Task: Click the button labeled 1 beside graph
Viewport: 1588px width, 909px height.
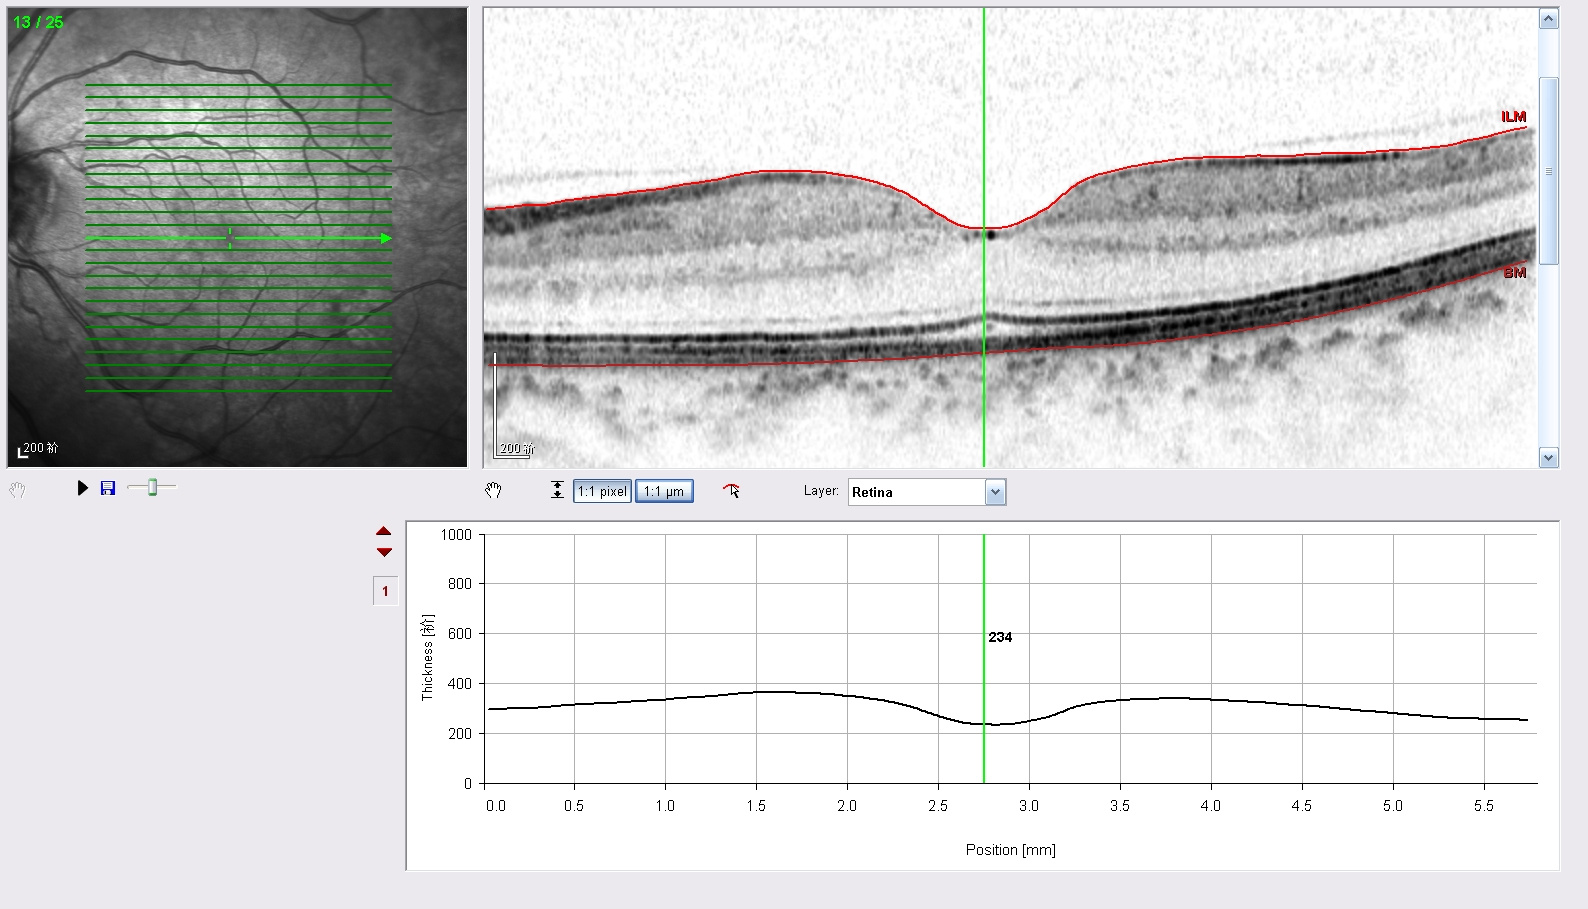Action: pyautogui.click(x=385, y=591)
